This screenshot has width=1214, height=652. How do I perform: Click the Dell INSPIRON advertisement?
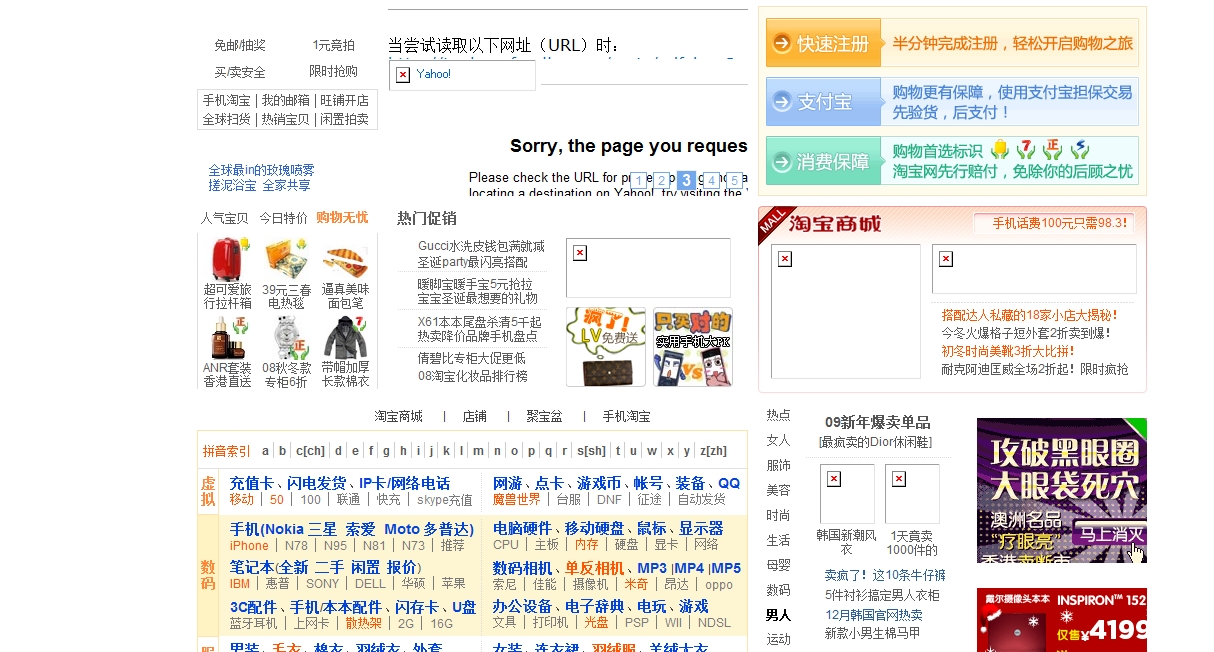tap(1062, 620)
